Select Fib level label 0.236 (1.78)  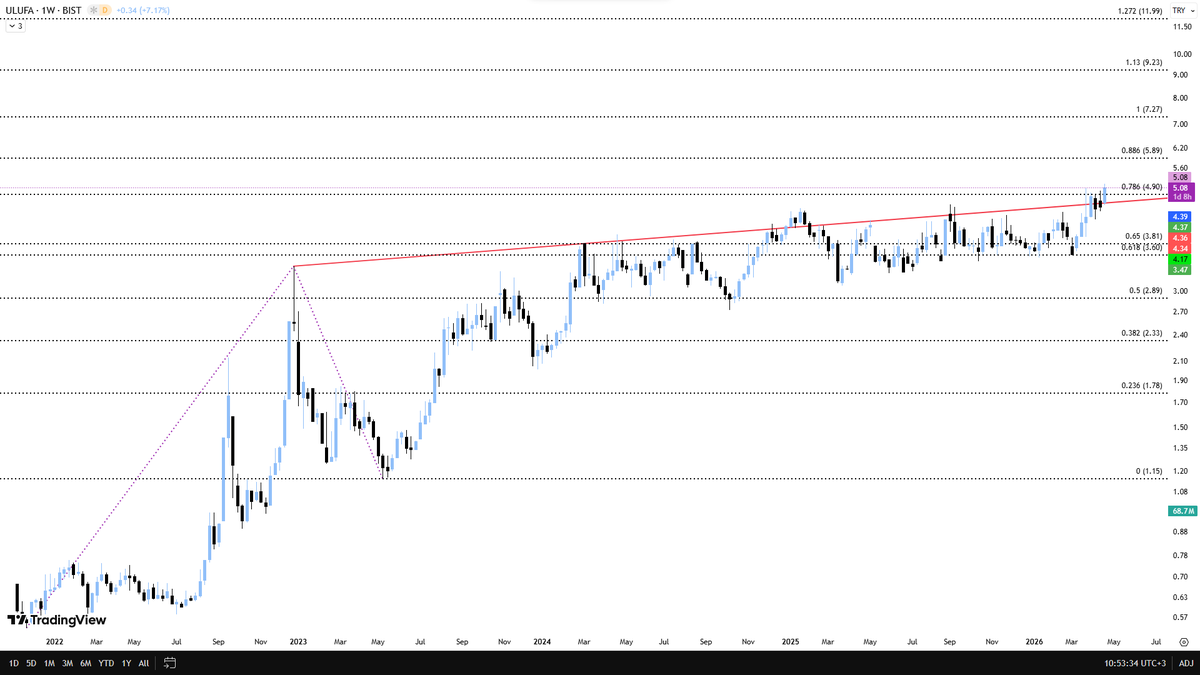1142,385
